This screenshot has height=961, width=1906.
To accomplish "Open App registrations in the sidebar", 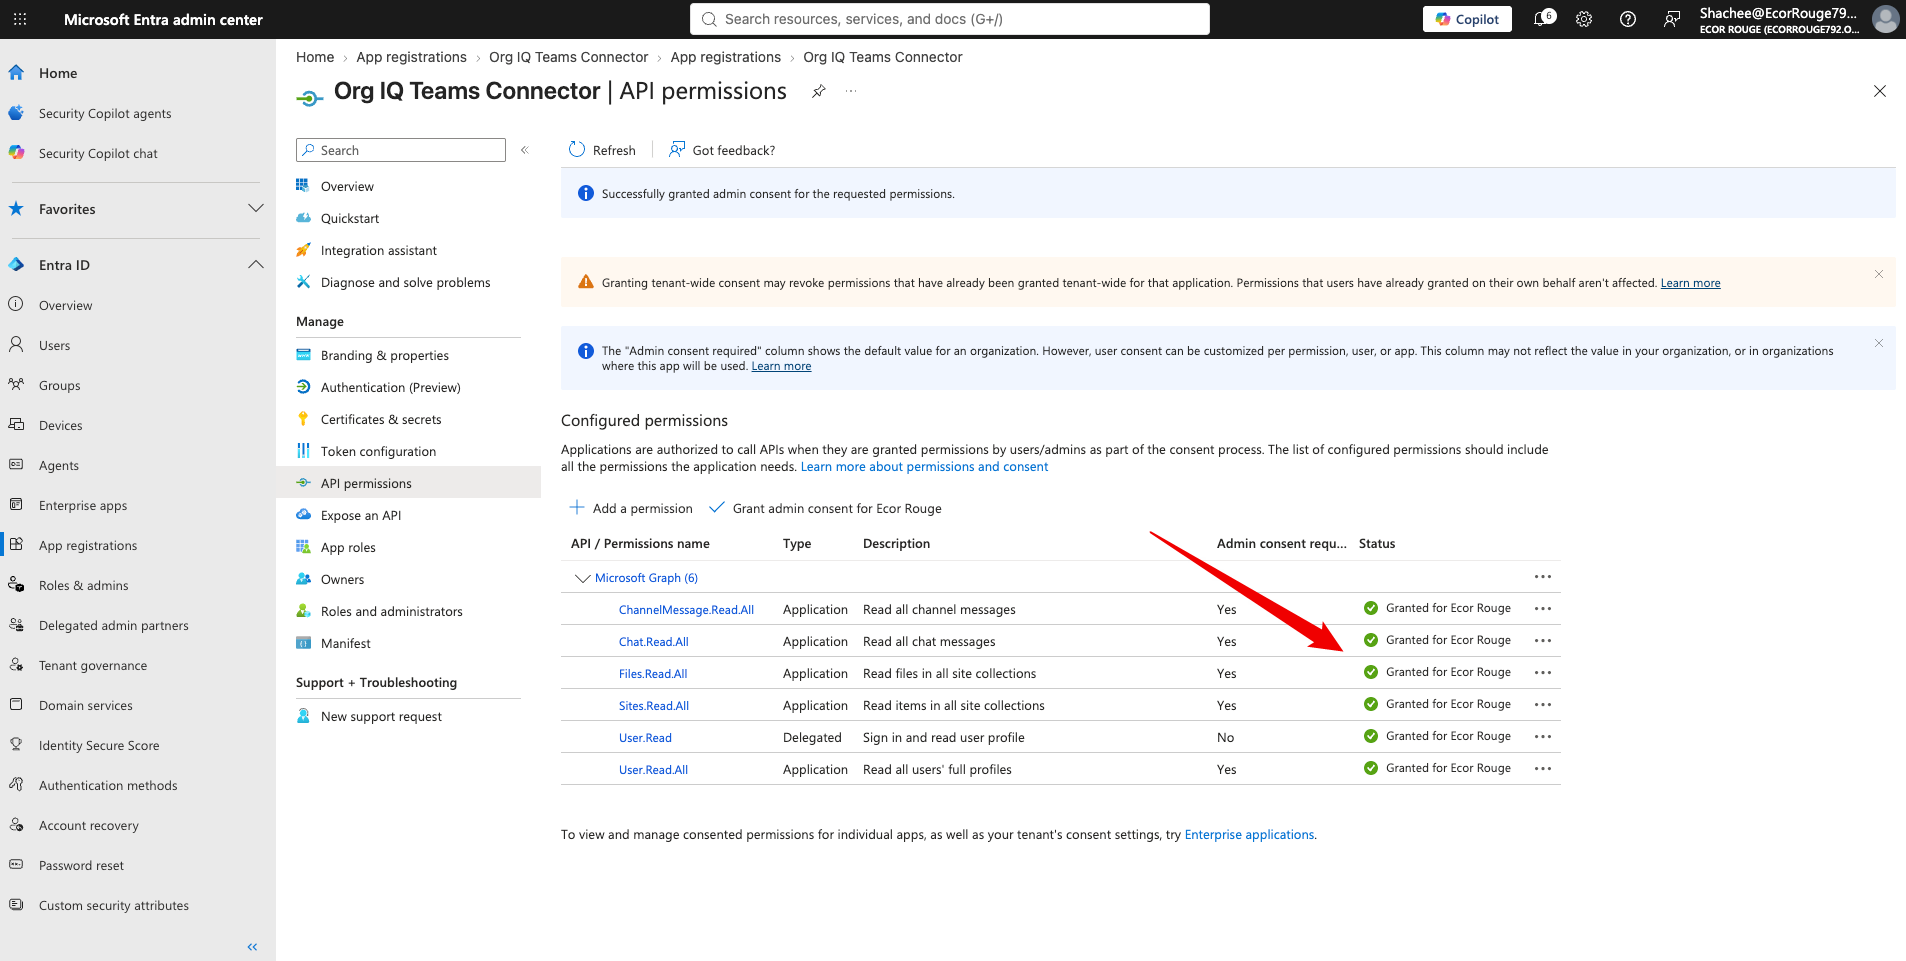I will [88, 545].
